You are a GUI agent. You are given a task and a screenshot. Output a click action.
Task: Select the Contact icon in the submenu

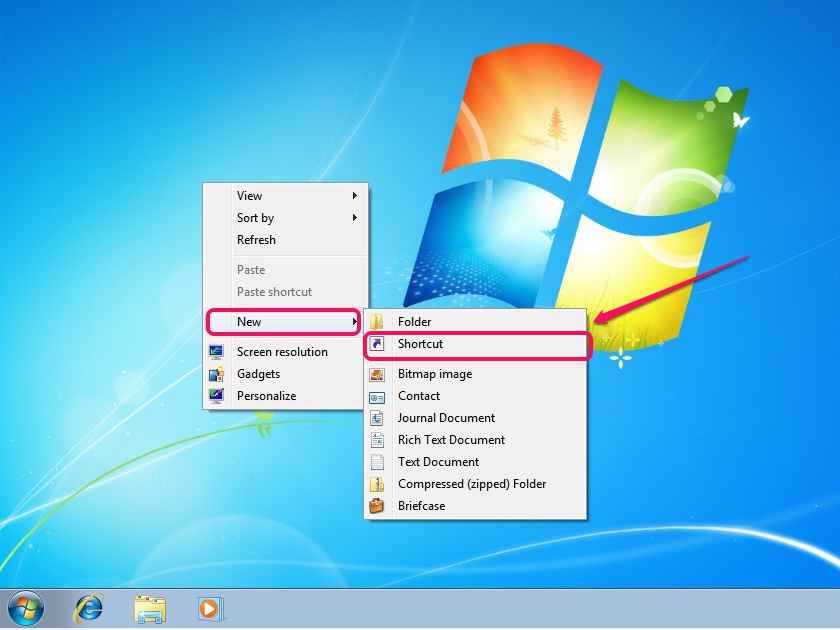click(x=378, y=395)
